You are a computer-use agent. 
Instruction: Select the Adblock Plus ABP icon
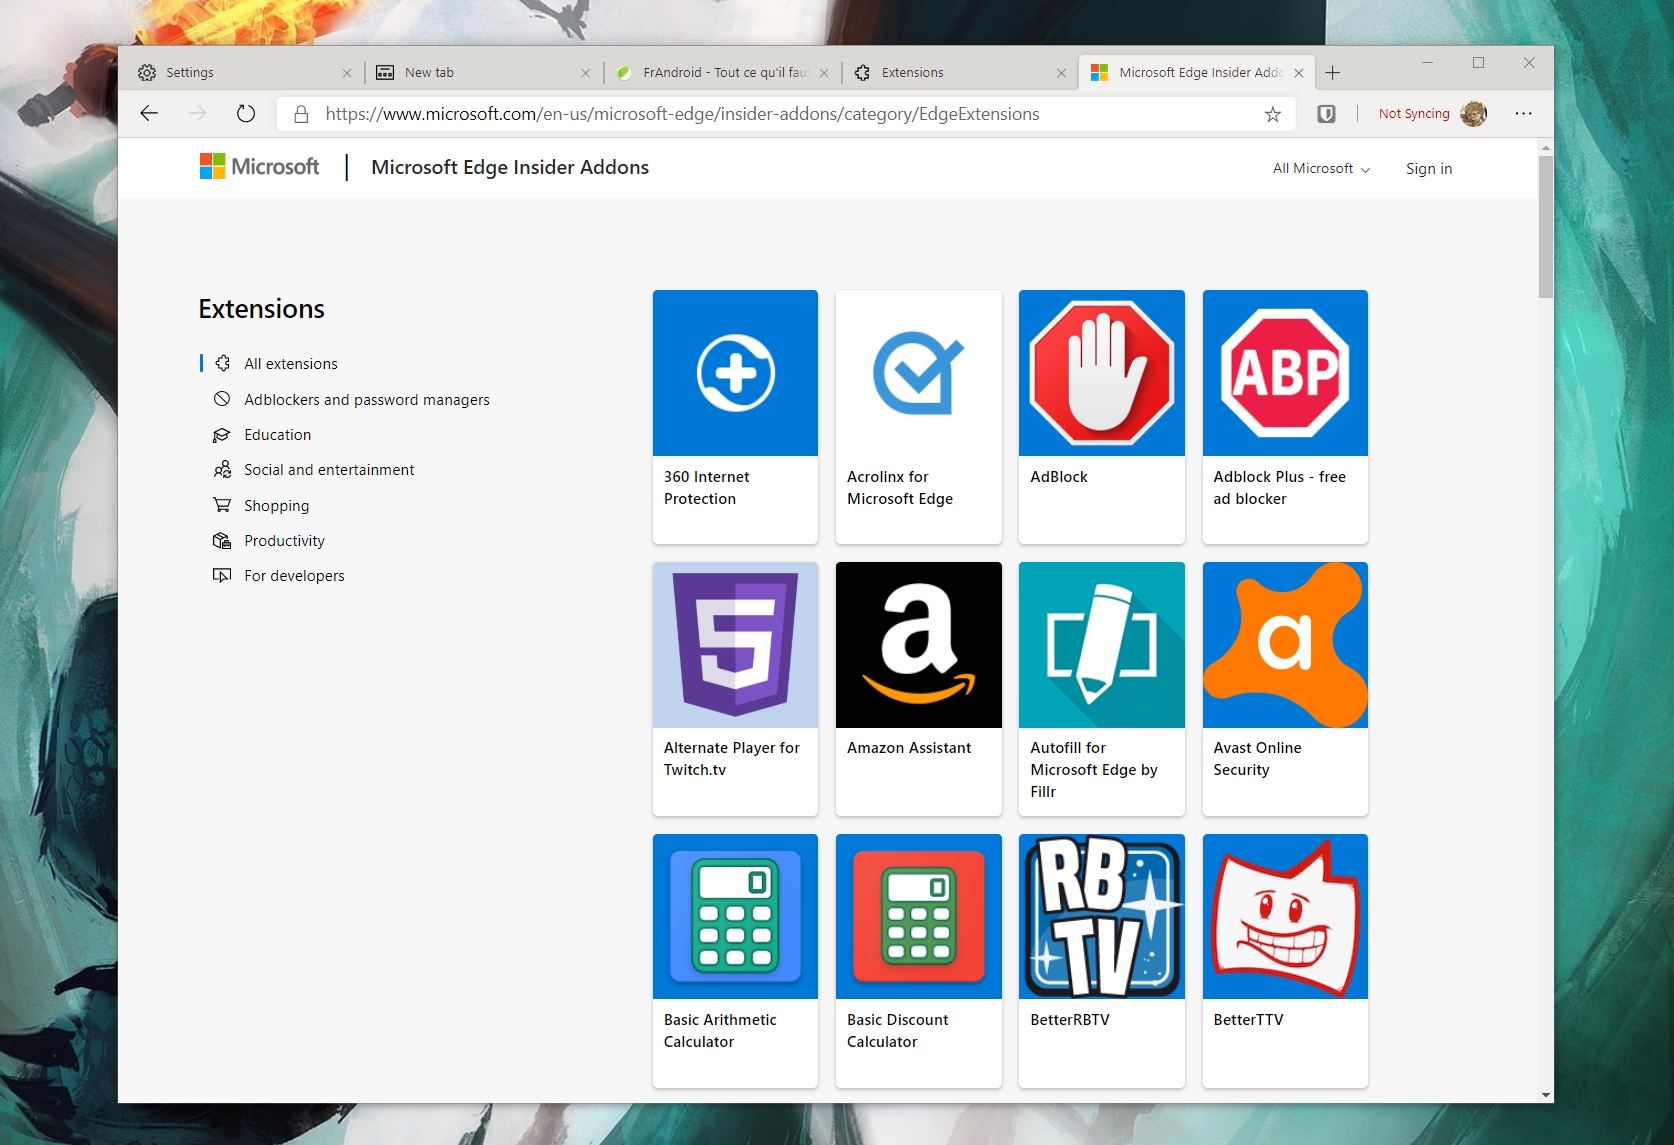point(1285,373)
